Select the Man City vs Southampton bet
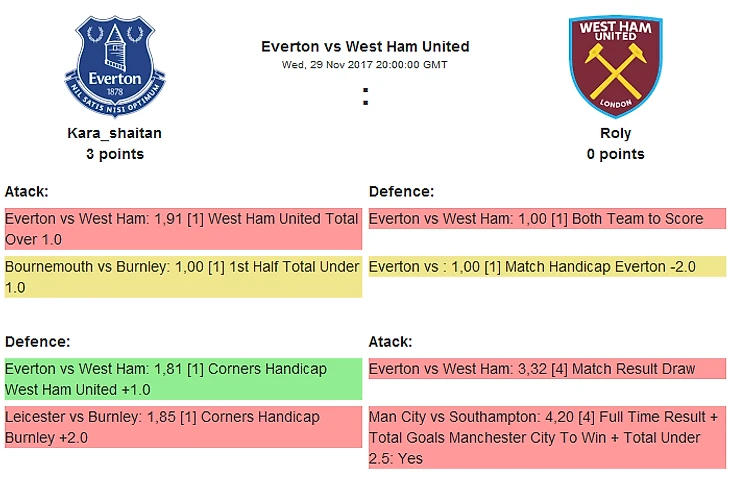Screen dimensions: 730x480 (x=546, y=437)
